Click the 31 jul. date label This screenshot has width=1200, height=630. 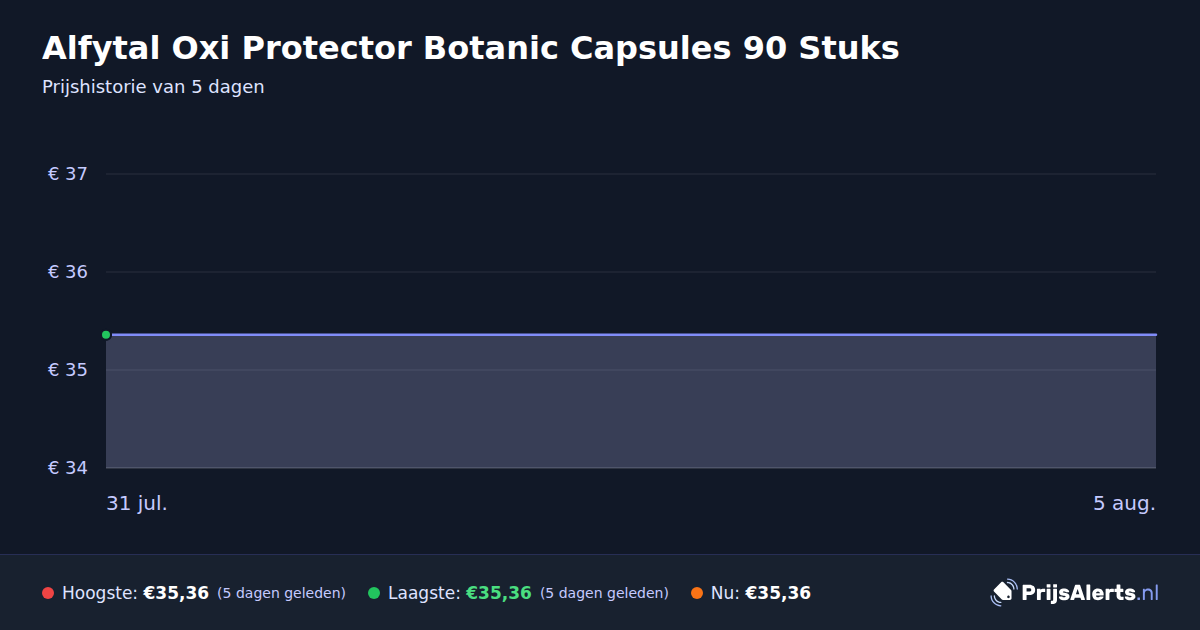137,503
